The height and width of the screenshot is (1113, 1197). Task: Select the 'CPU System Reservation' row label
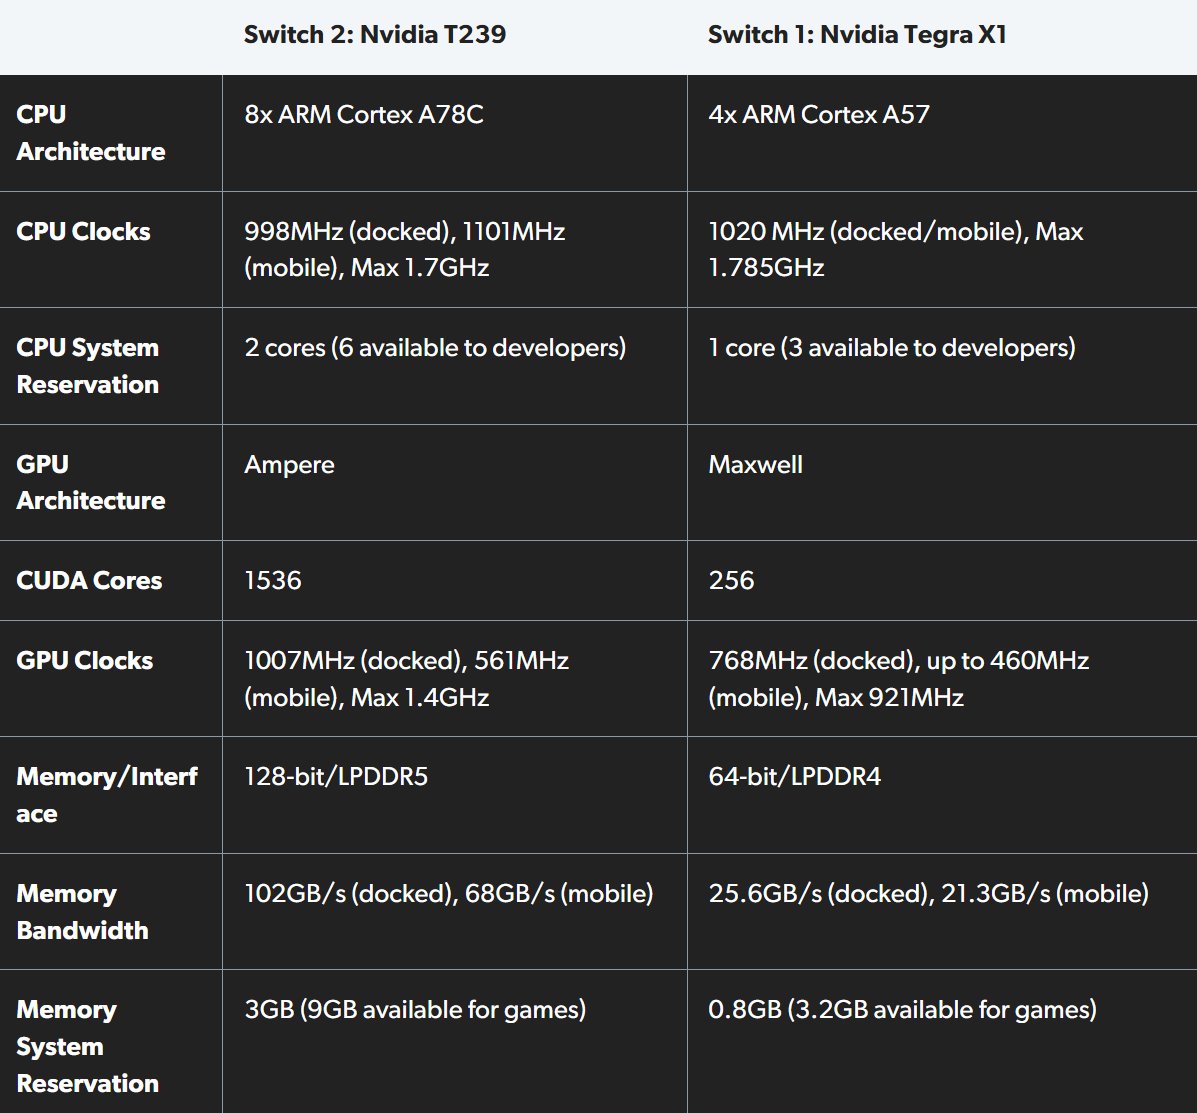pyautogui.click(x=88, y=366)
